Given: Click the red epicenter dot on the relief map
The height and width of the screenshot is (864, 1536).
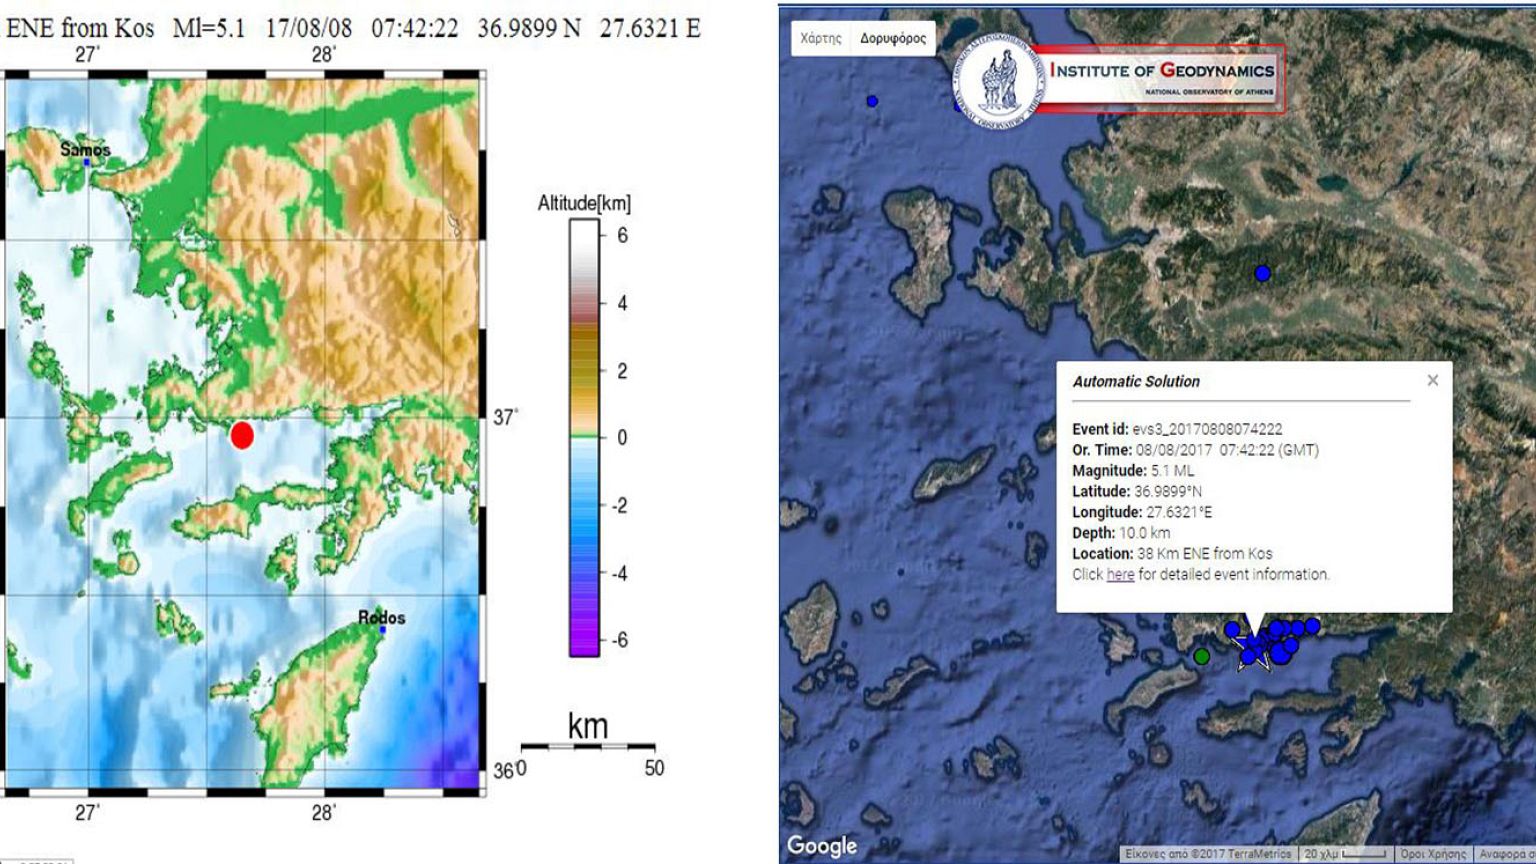Looking at the screenshot, I should click(242, 435).
